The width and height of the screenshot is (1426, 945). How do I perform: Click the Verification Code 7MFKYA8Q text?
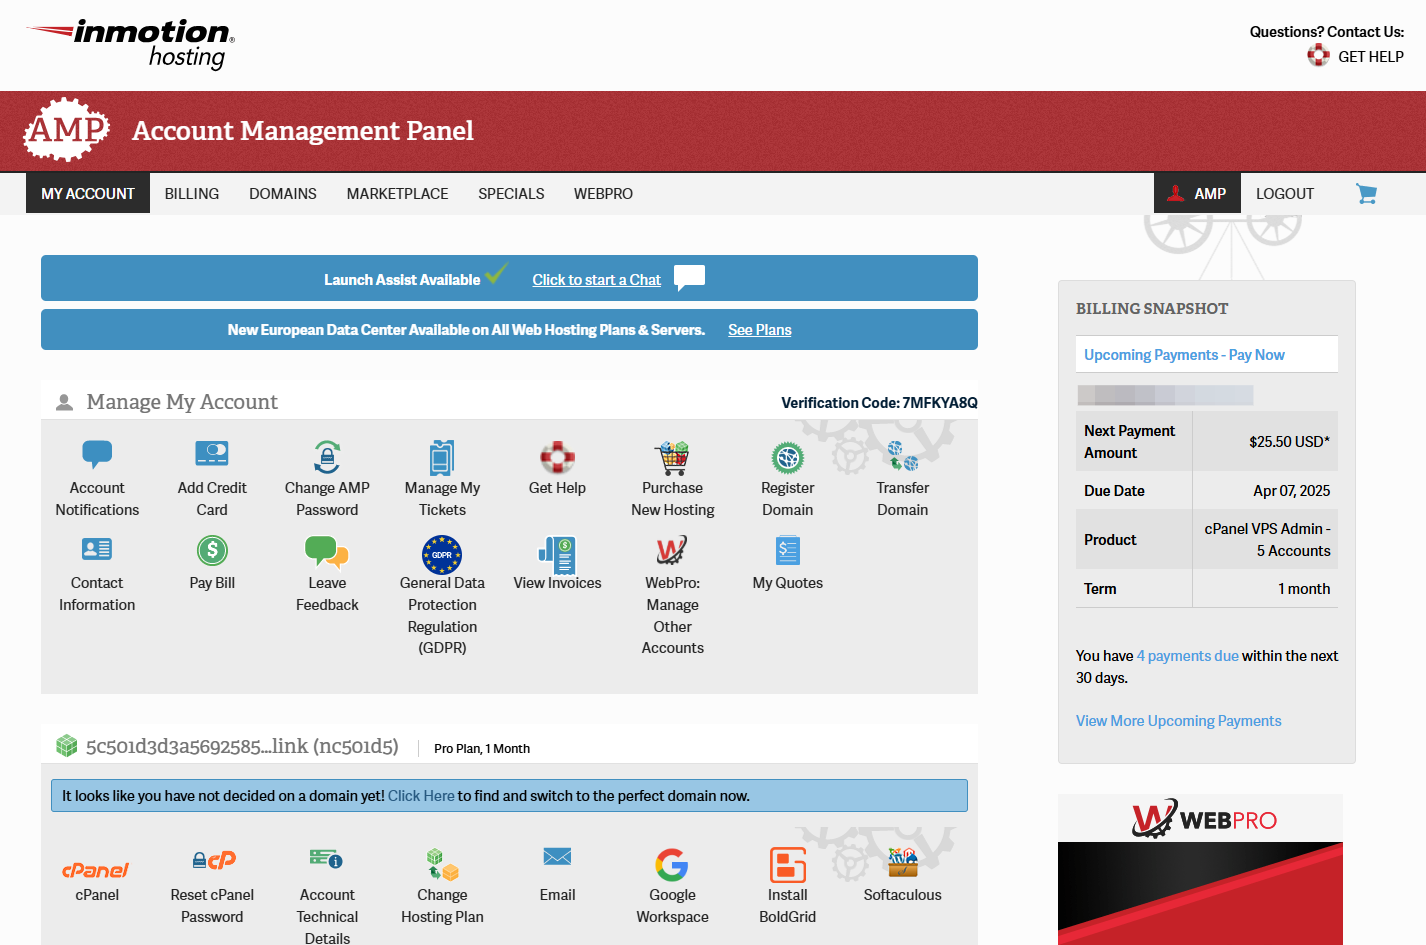point(879,403)
